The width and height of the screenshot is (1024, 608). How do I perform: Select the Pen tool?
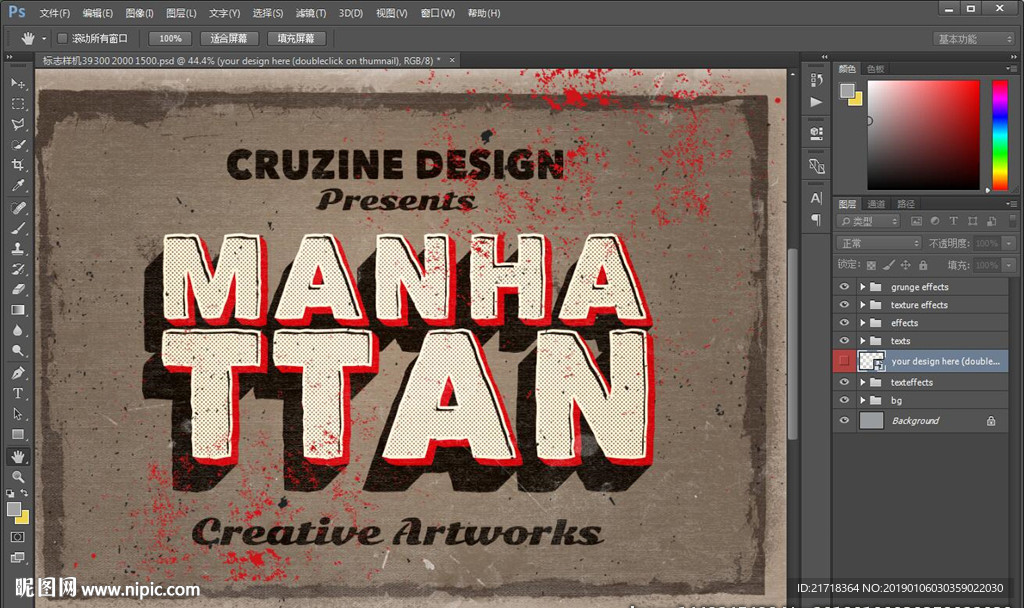coord(18,373)
